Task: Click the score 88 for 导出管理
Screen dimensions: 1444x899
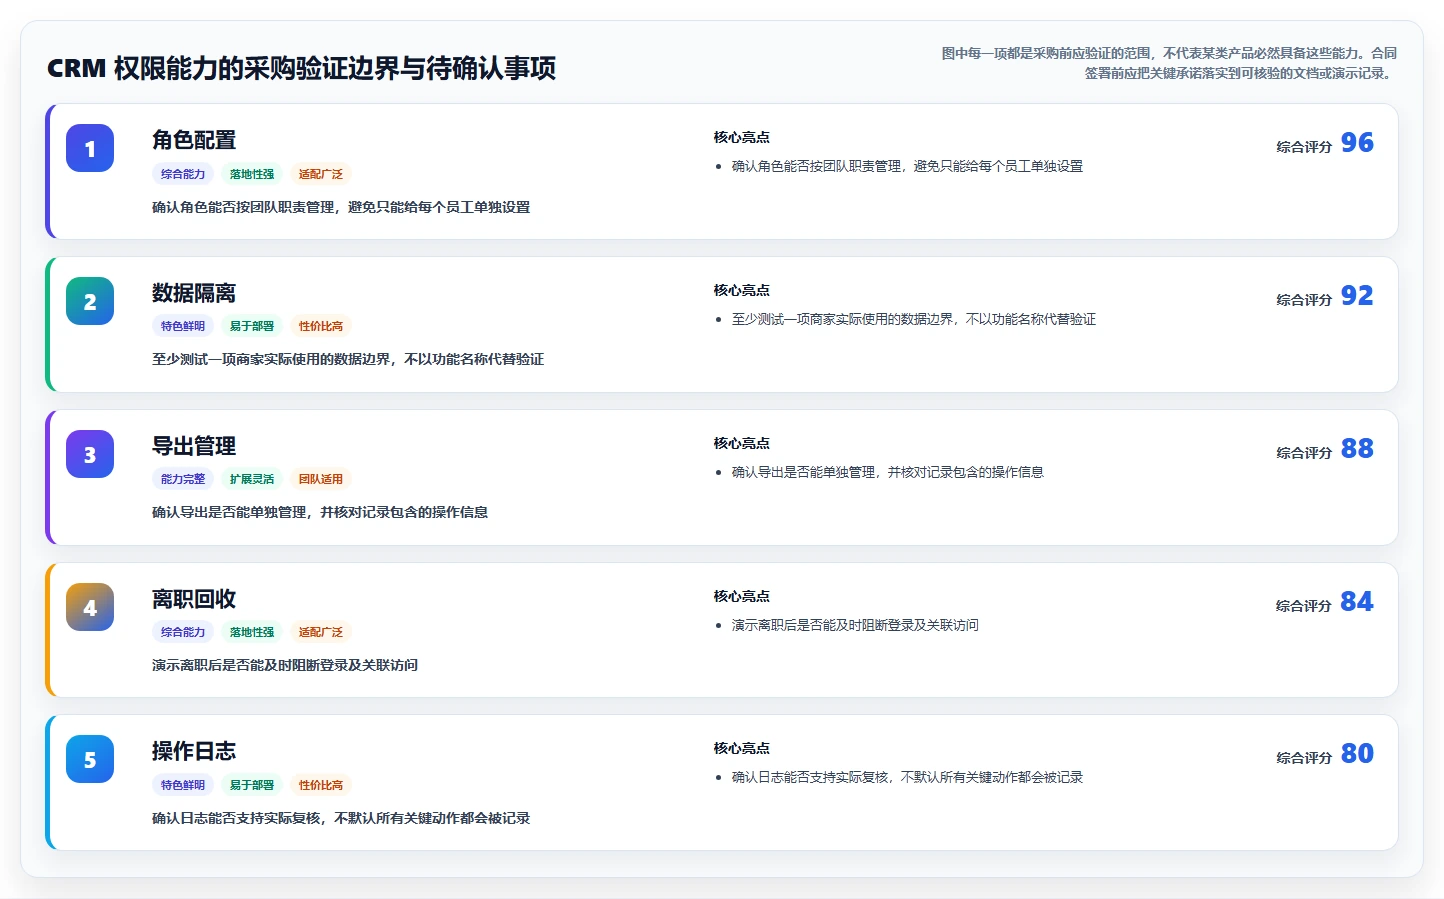Action: click(1357, 449)
